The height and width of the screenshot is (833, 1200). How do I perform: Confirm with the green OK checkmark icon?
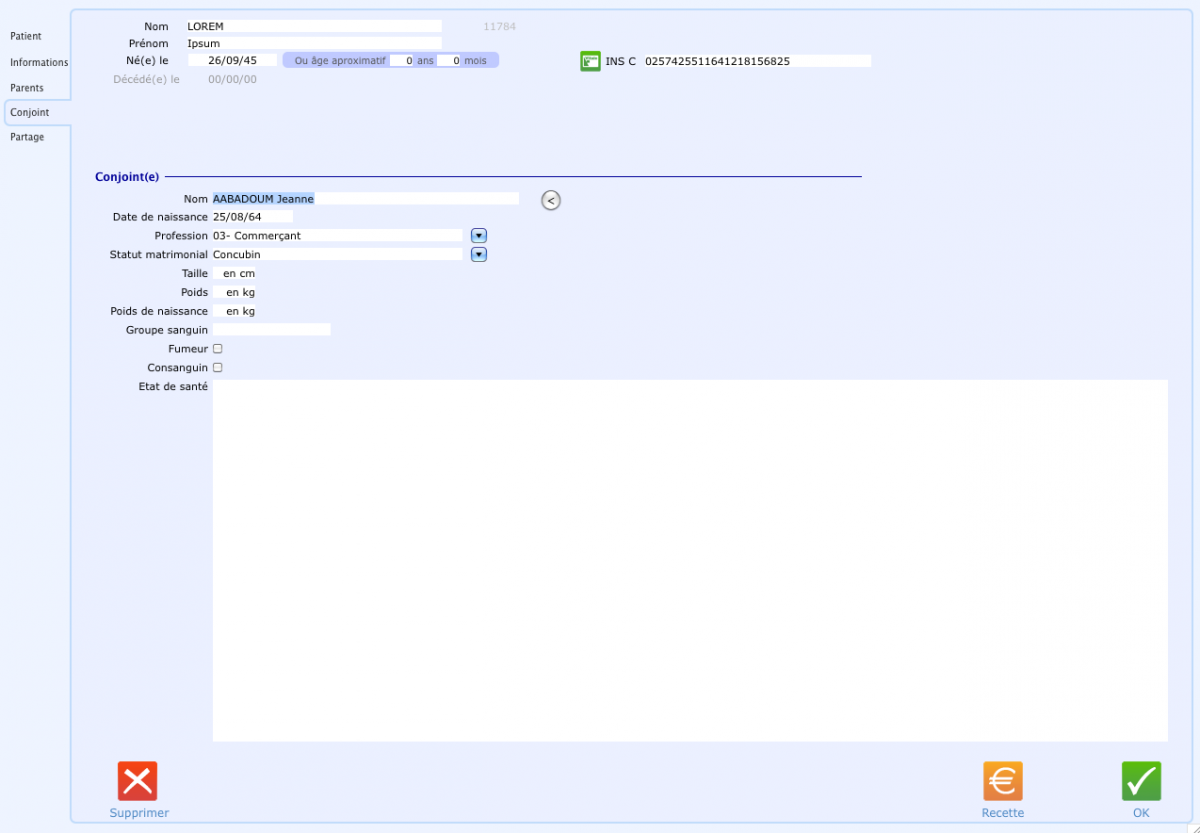(x=1141, y=781)
